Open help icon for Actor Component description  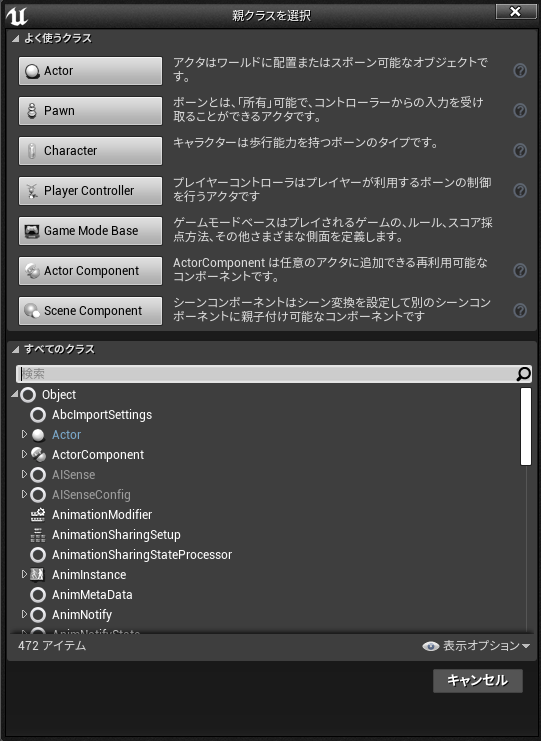tap(520, 270)
